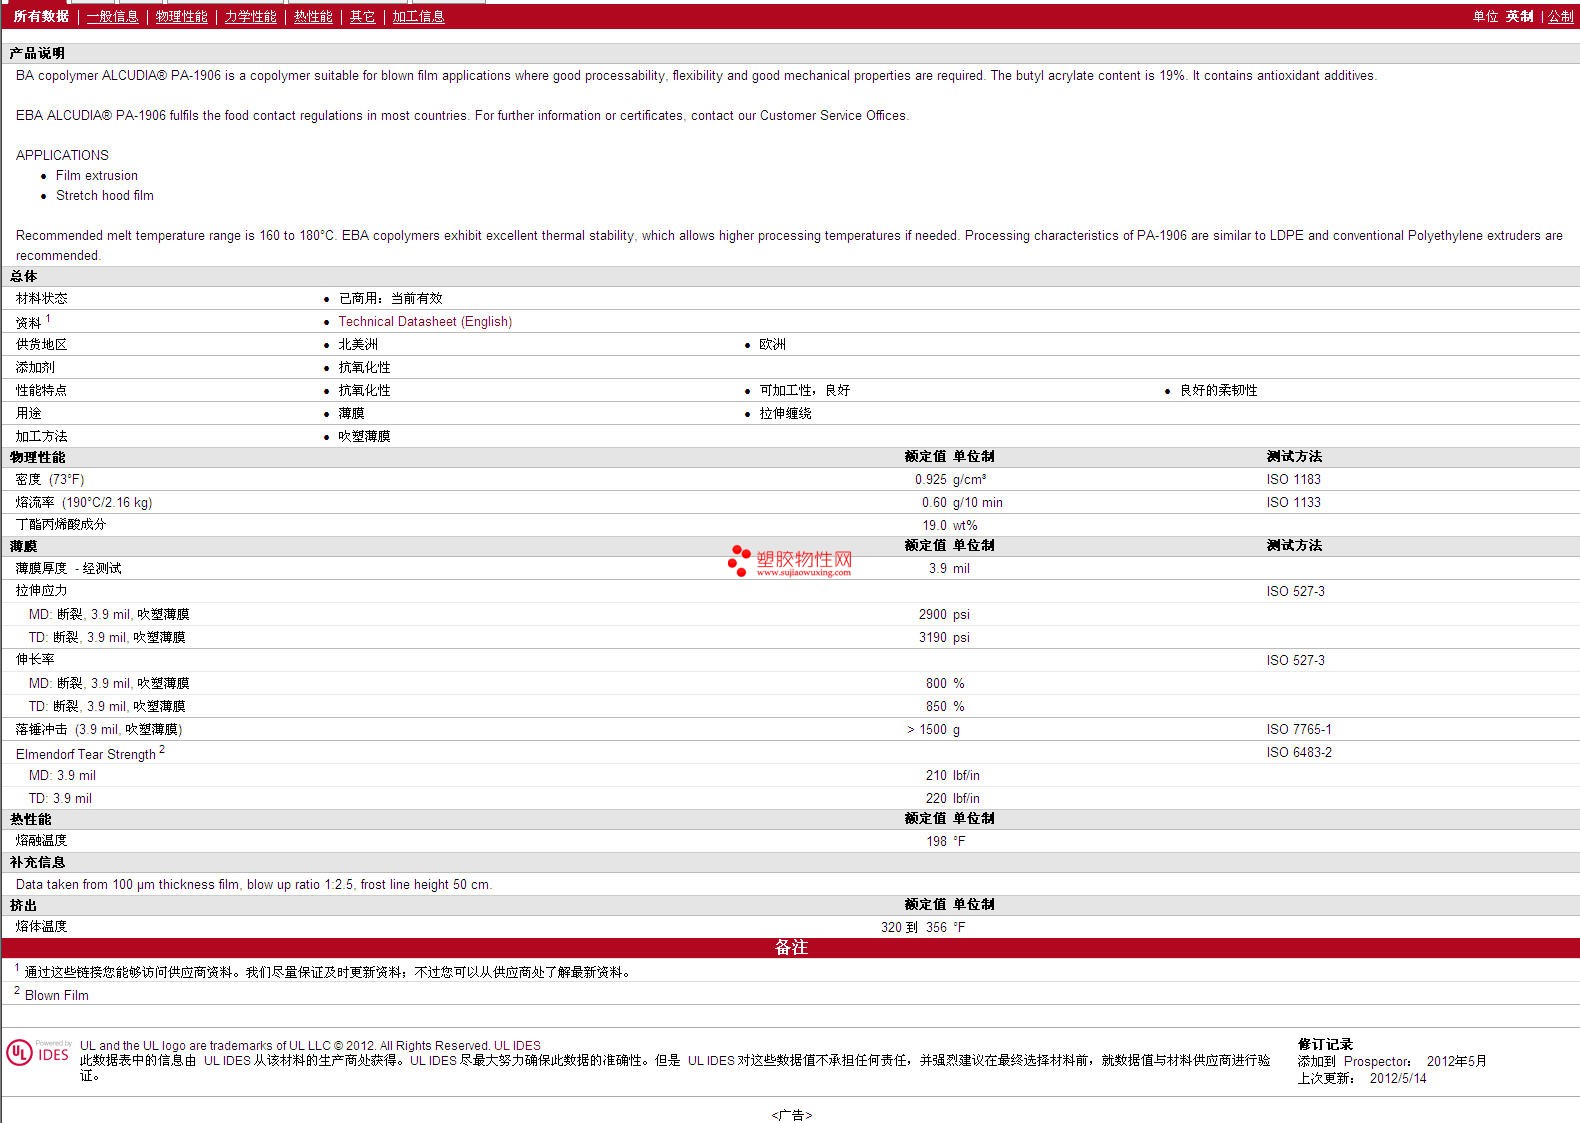Click the Stretch hood film application bullet
This screenshot has width=1580, height=1123.
105,196
